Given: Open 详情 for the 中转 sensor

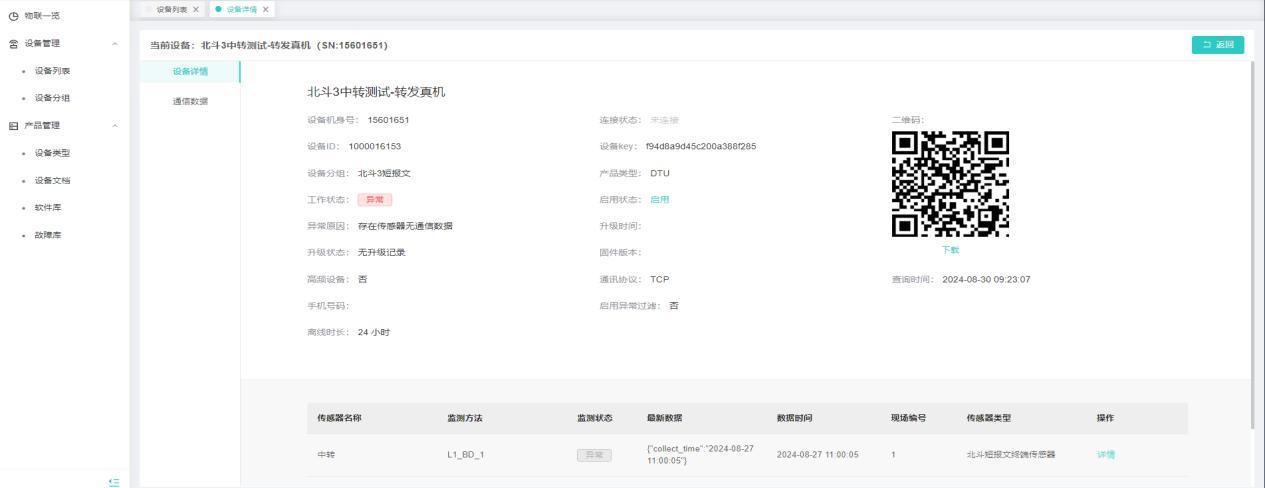Looking at the screenshot, I should pos(1105,455).
